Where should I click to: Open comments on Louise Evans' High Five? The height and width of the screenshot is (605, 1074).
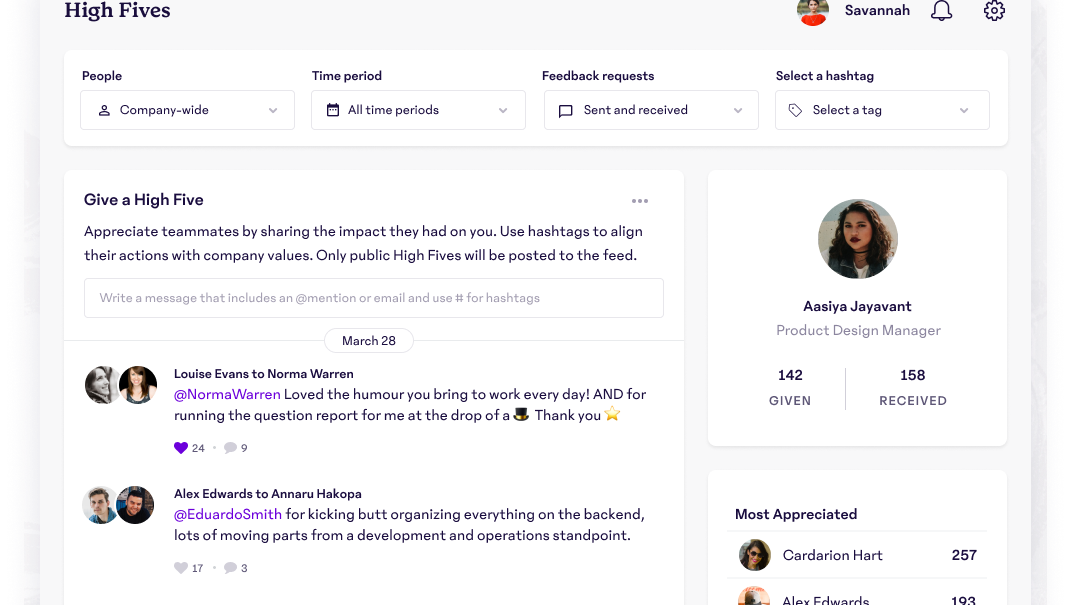(231, 448)
